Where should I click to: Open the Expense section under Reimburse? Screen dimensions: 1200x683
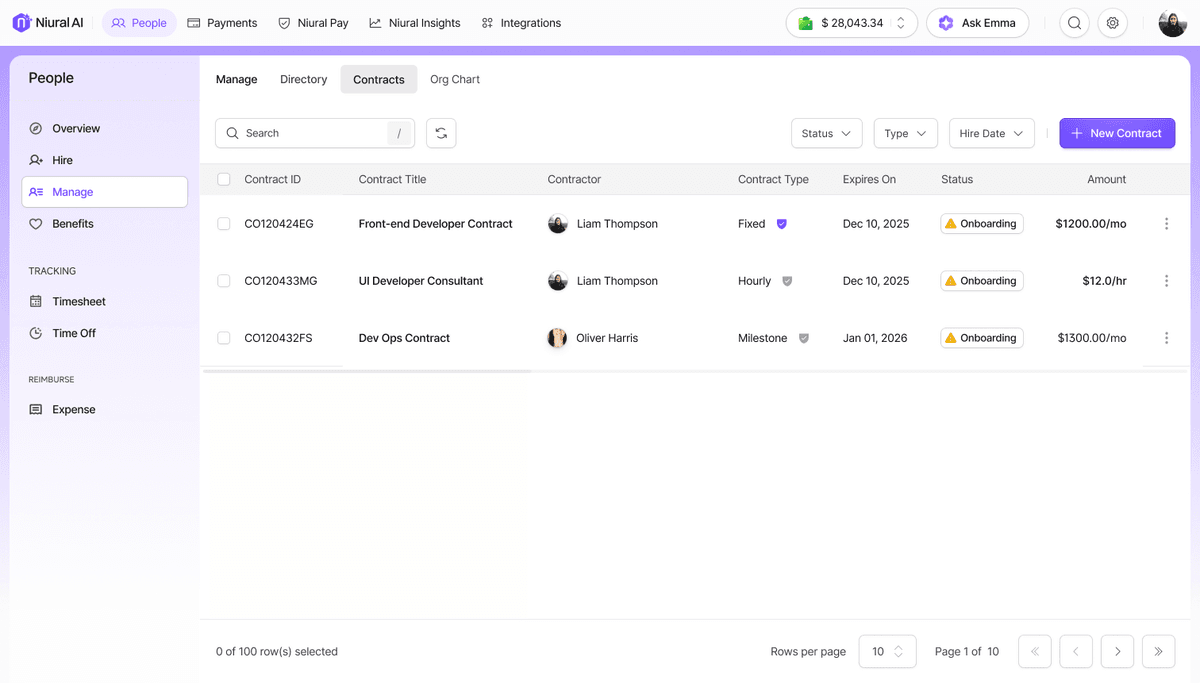tap(75, 409)
